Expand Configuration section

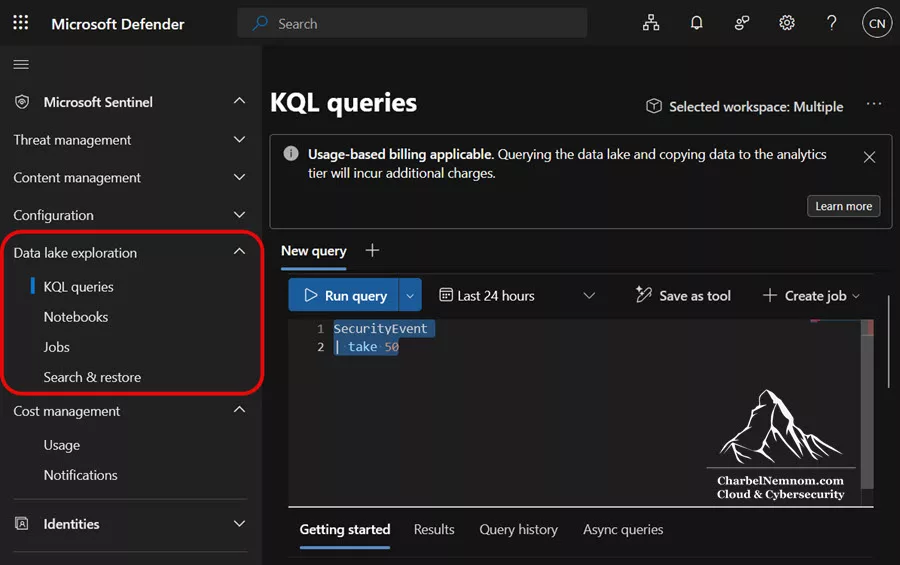pos(239,215)
